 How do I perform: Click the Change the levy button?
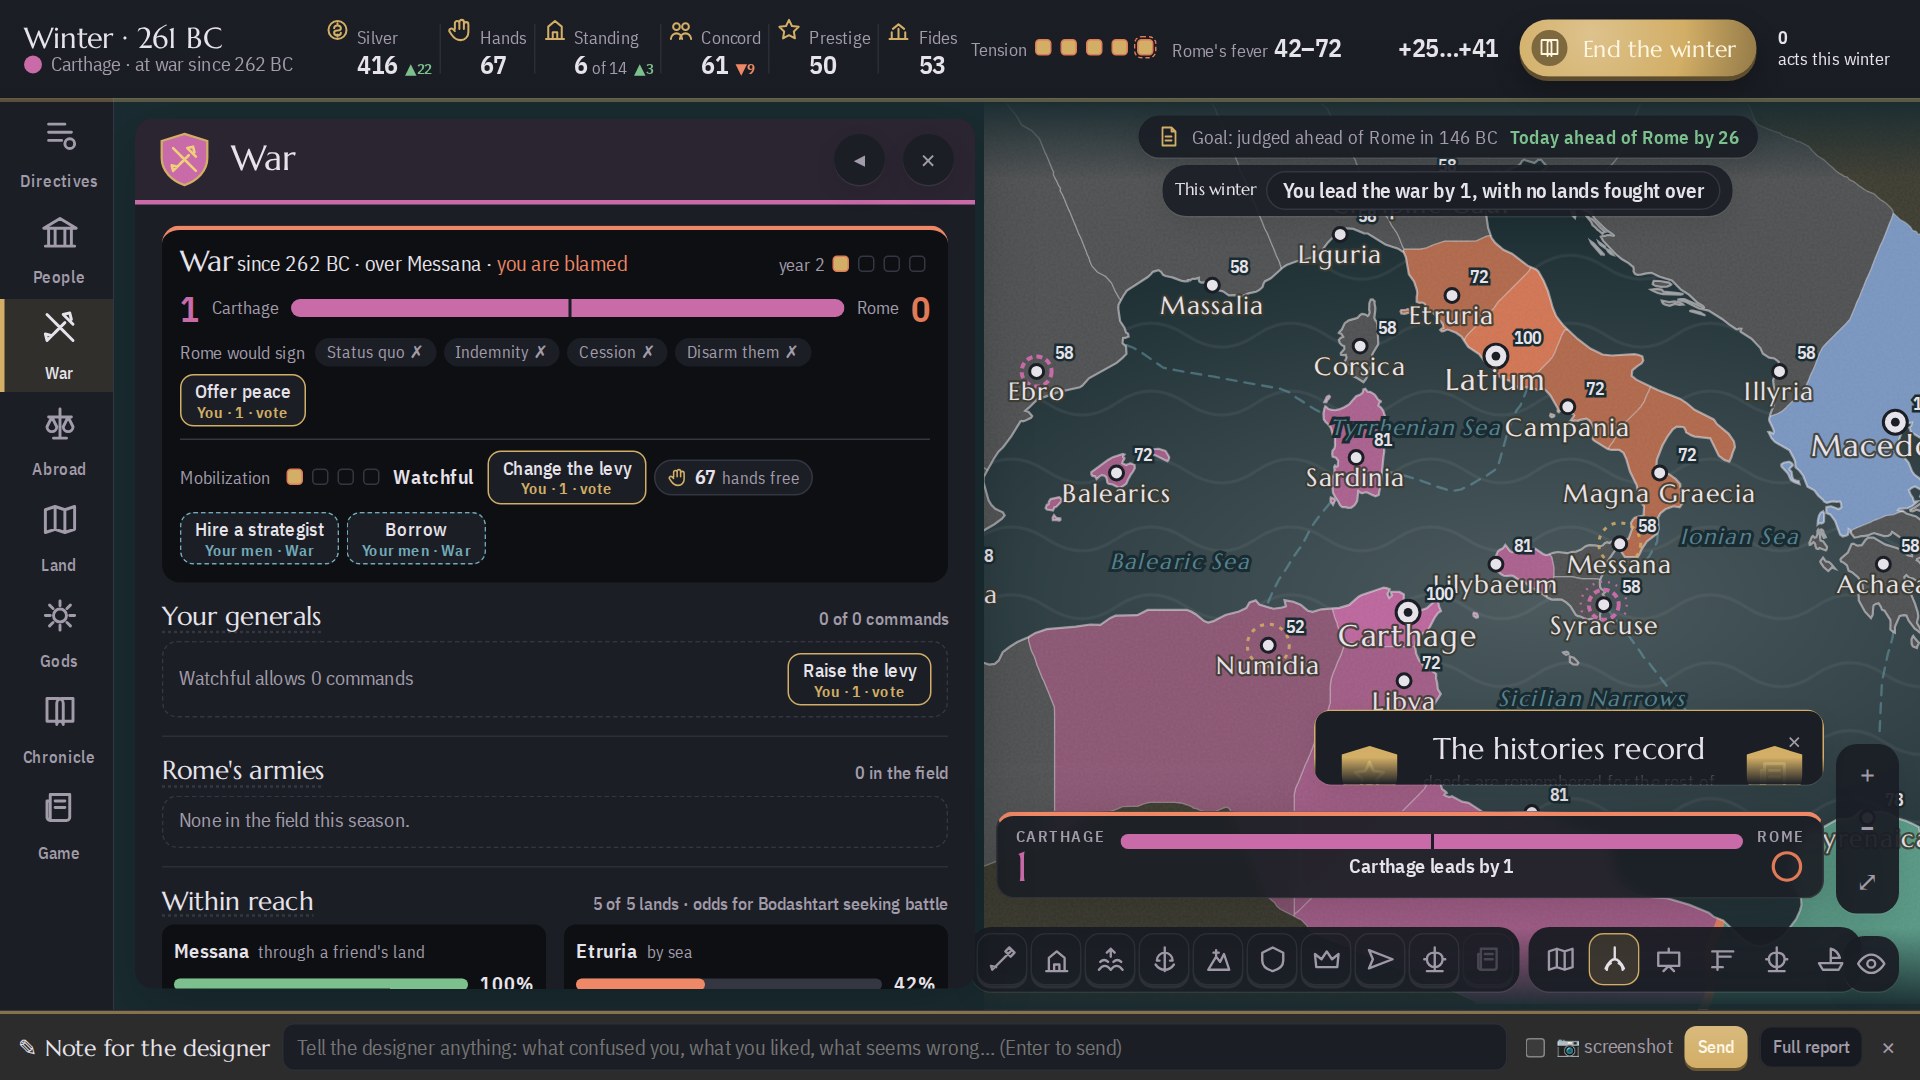point(566,477)
